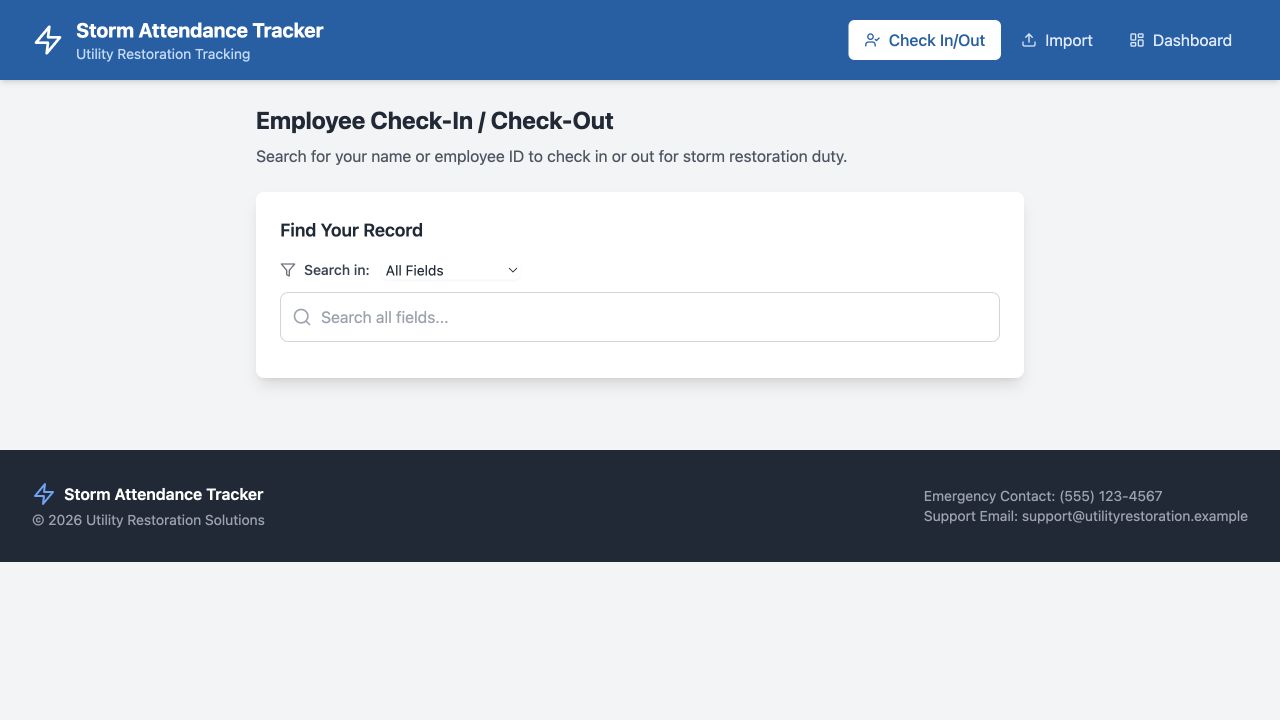Open the All Fields search dropdown
1280x720 pixels.
[451, 270]
